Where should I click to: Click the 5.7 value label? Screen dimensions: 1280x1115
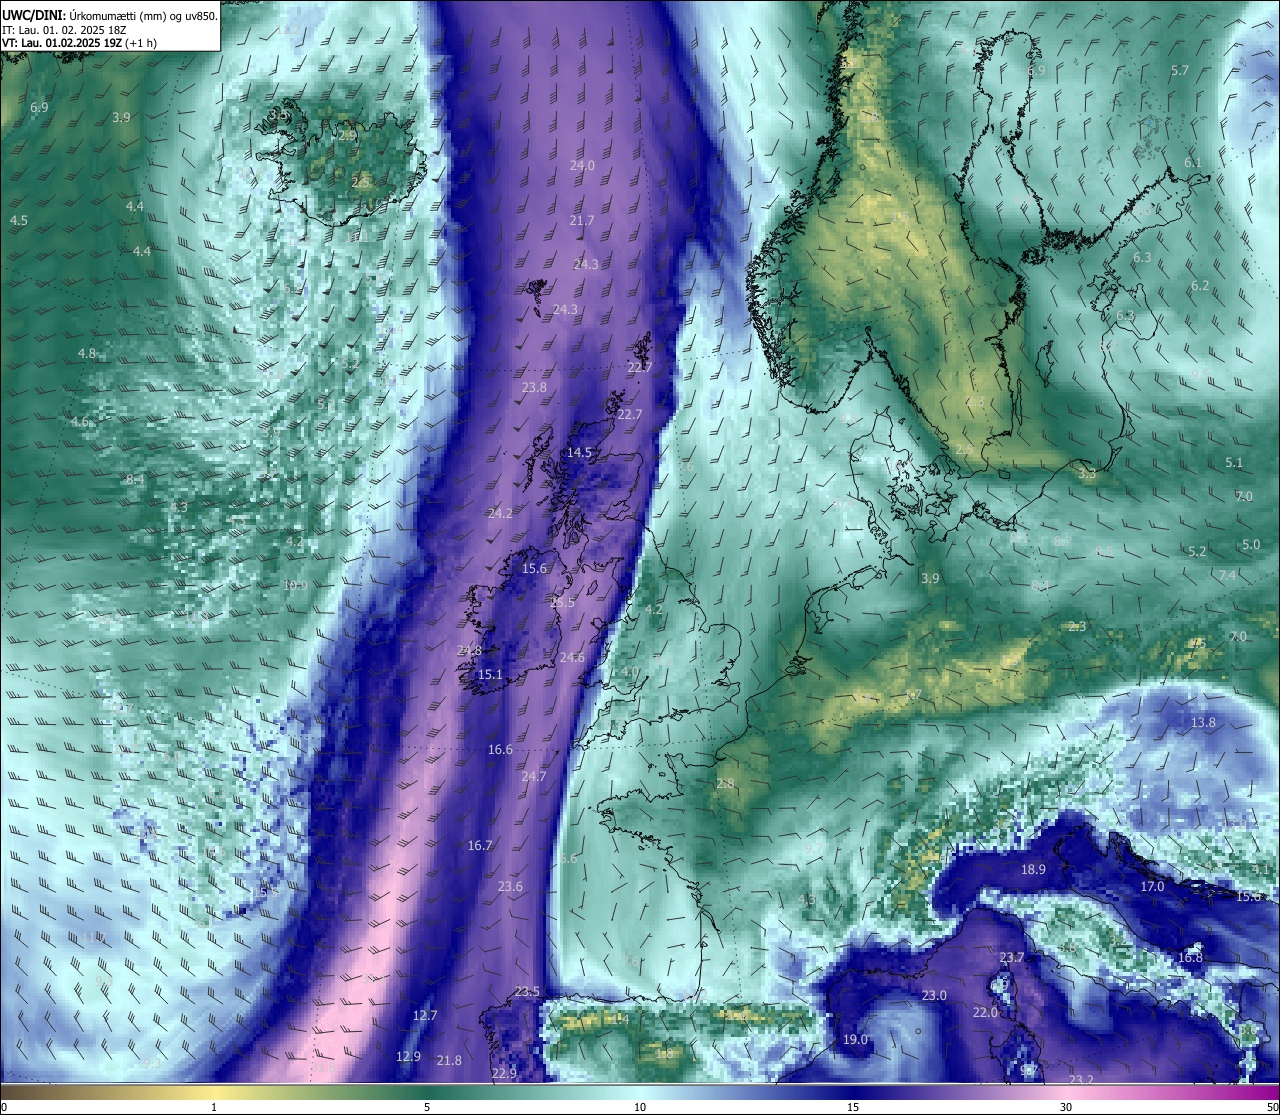click(1180, 70)
